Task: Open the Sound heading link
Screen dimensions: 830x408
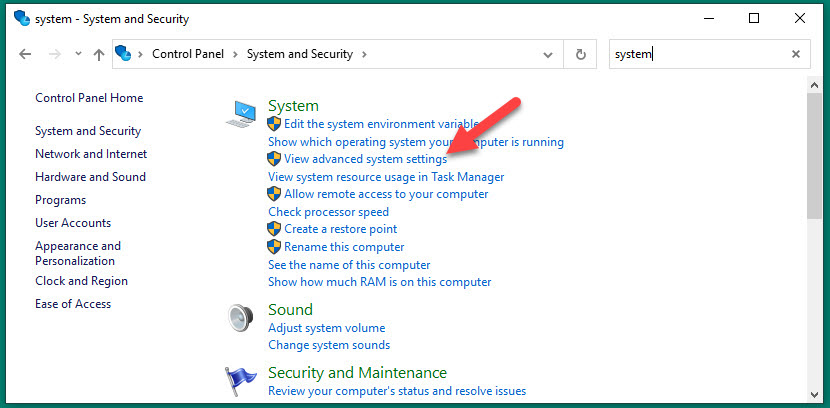Action: pos(290,310)
